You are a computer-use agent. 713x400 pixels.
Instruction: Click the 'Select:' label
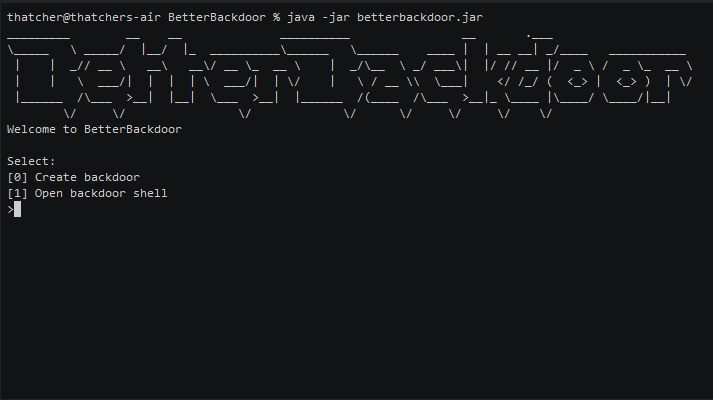point(31,161)
